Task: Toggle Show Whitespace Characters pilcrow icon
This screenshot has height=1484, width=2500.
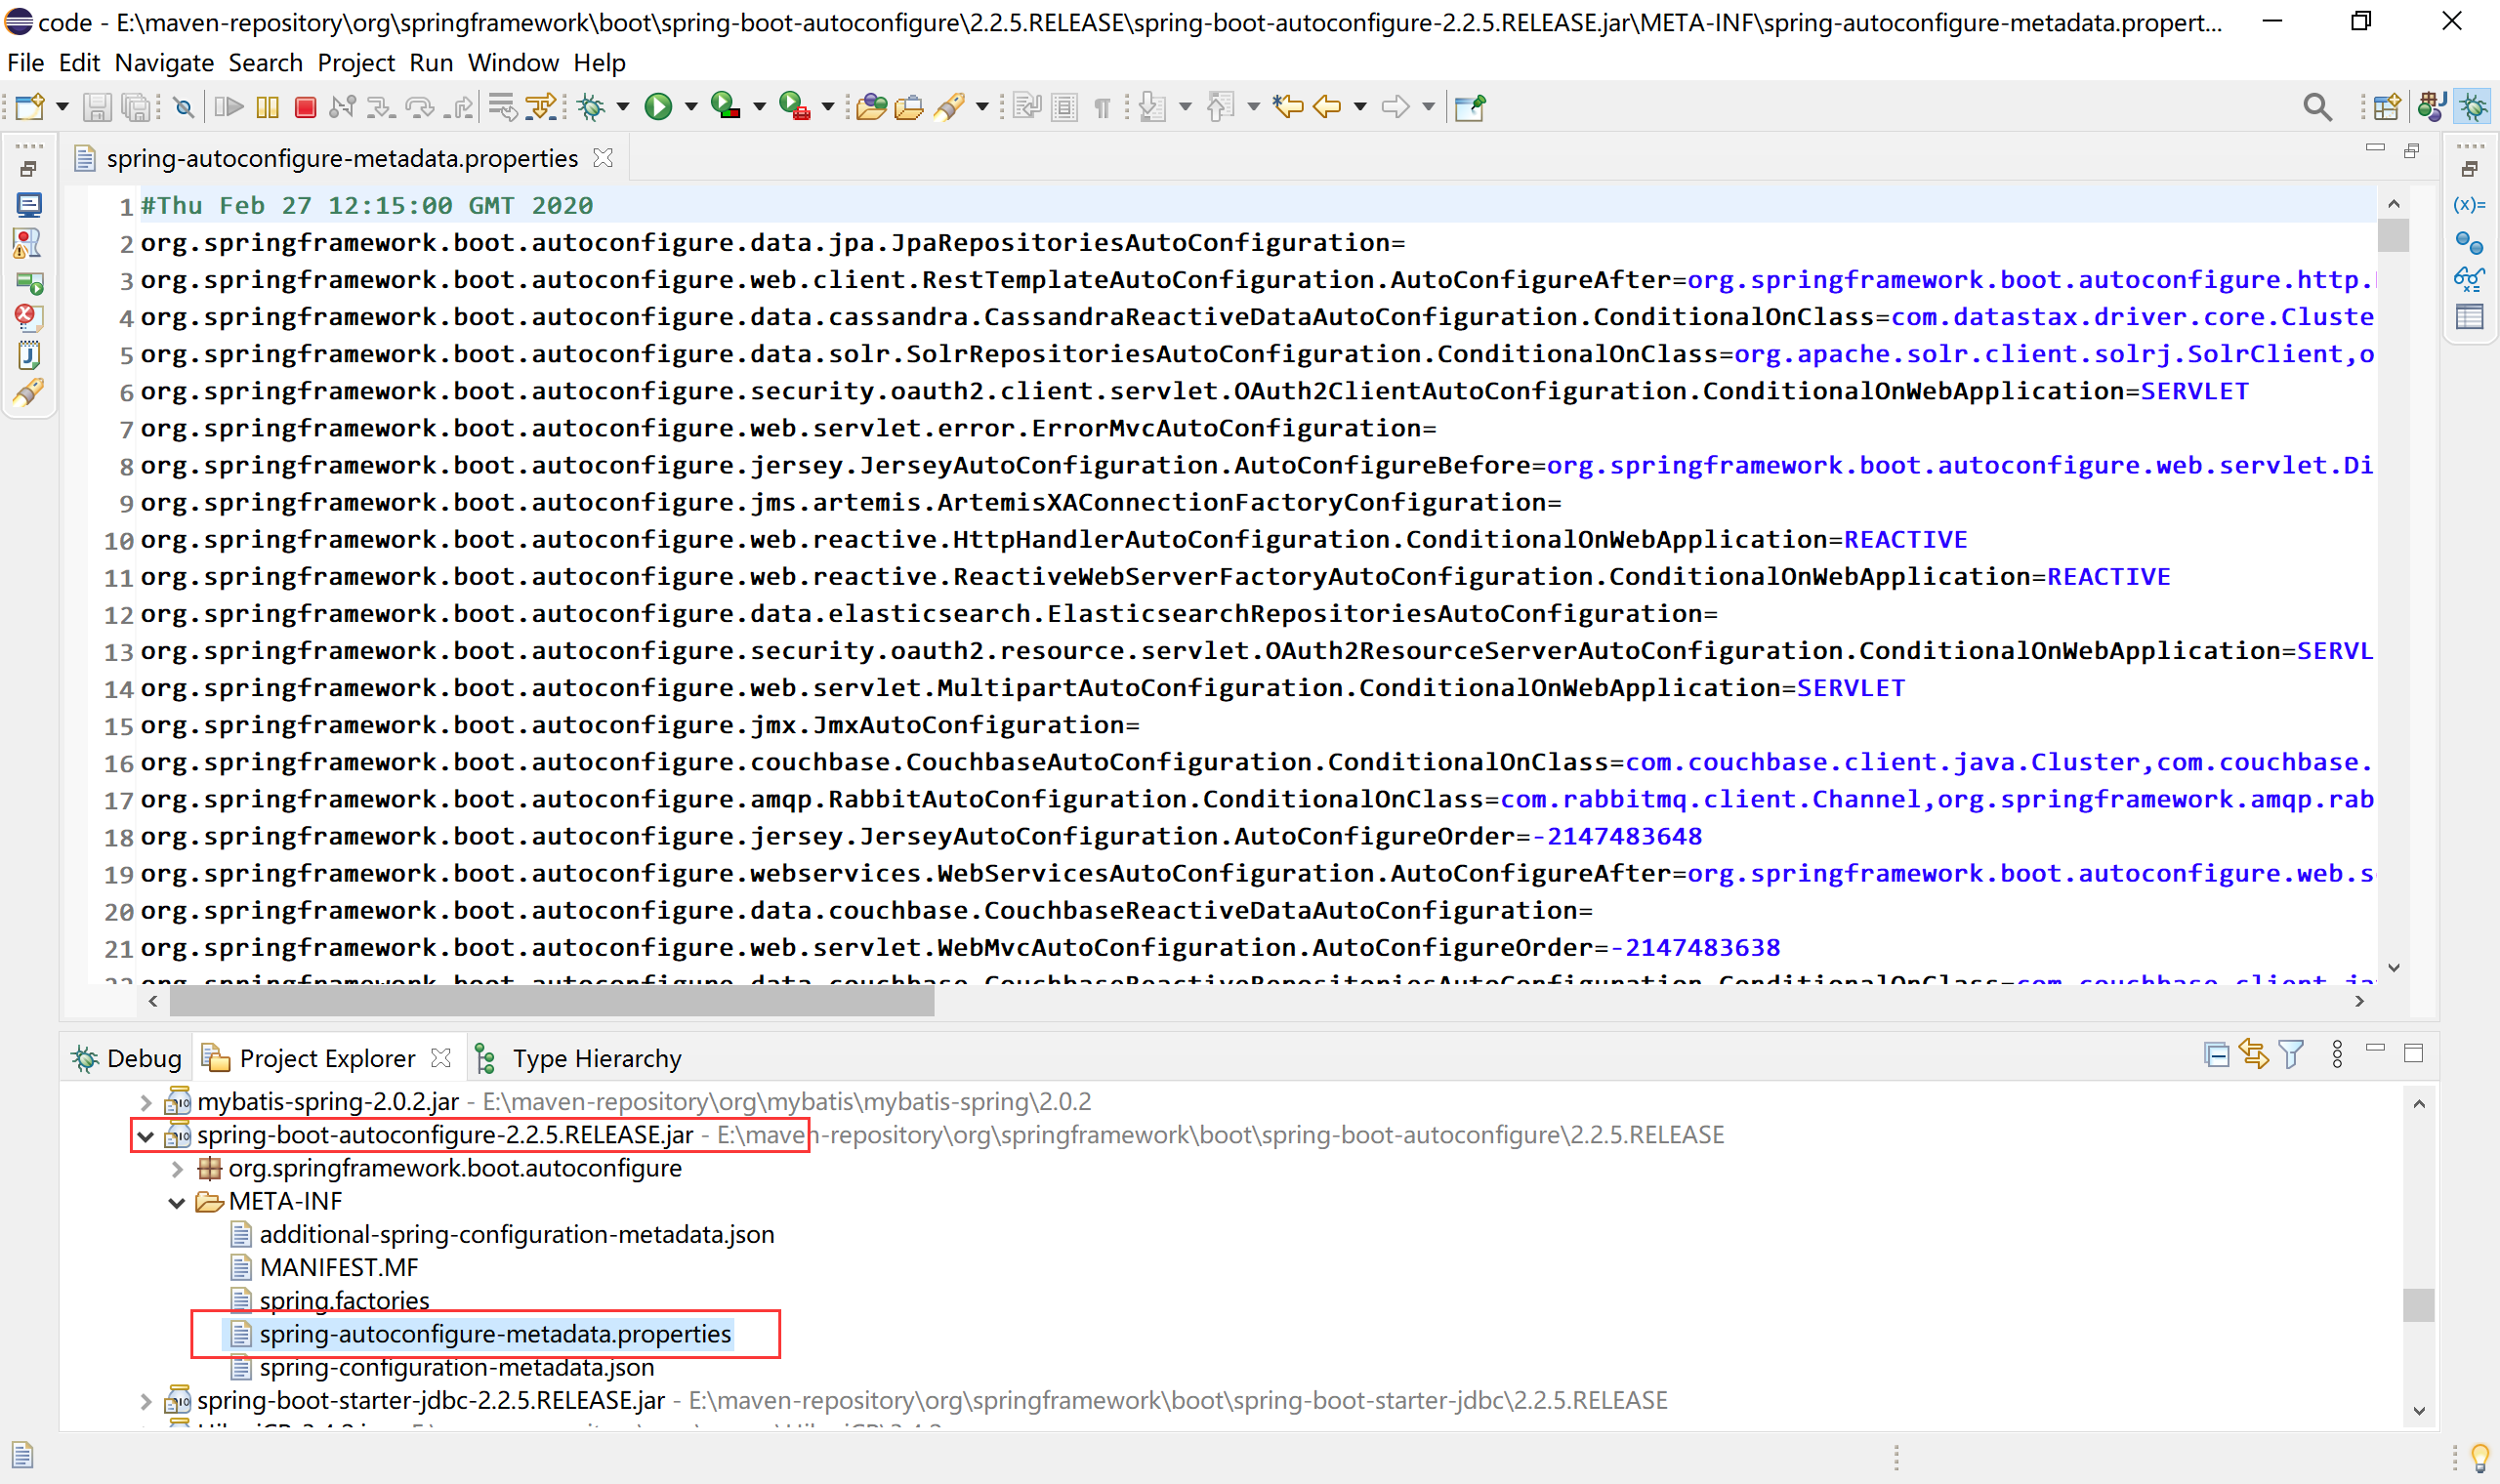Action: click(x=1101, y=107)
